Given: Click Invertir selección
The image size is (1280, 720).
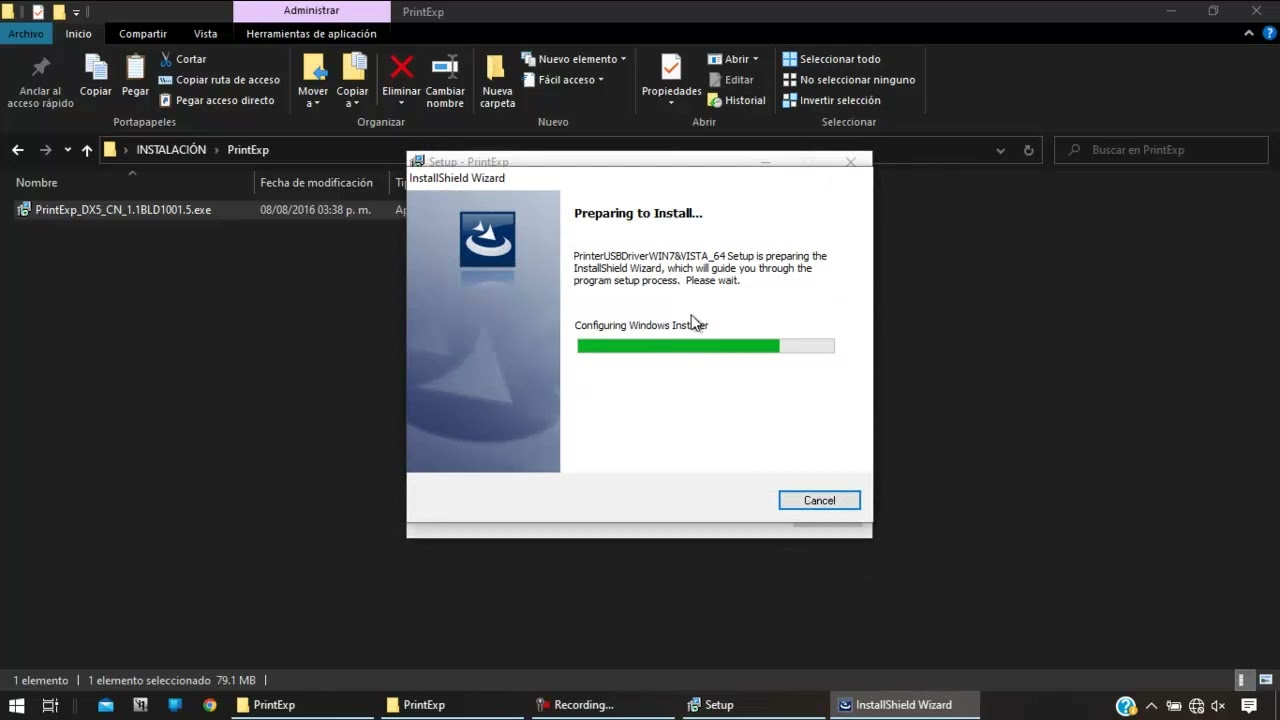Looking at the screenshot, I should click(x=831, y=100).
